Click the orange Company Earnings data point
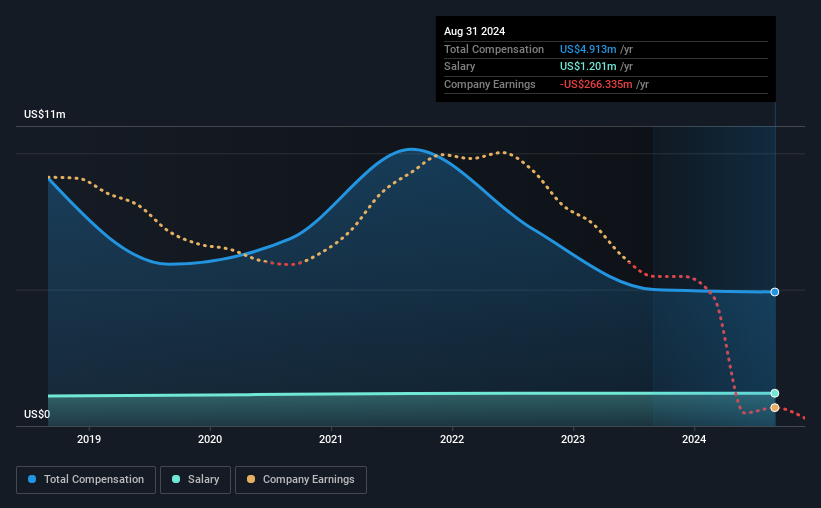 774,407
